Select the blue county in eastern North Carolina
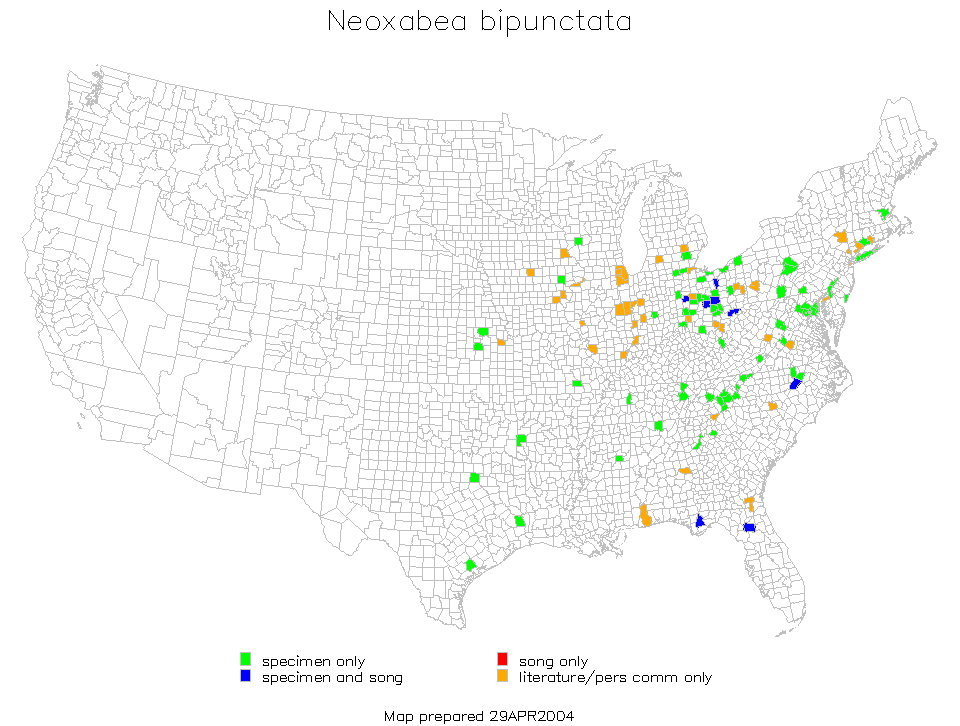Image resolution: width=960 pixels, height=726 pixels. (x=796, y=383)
